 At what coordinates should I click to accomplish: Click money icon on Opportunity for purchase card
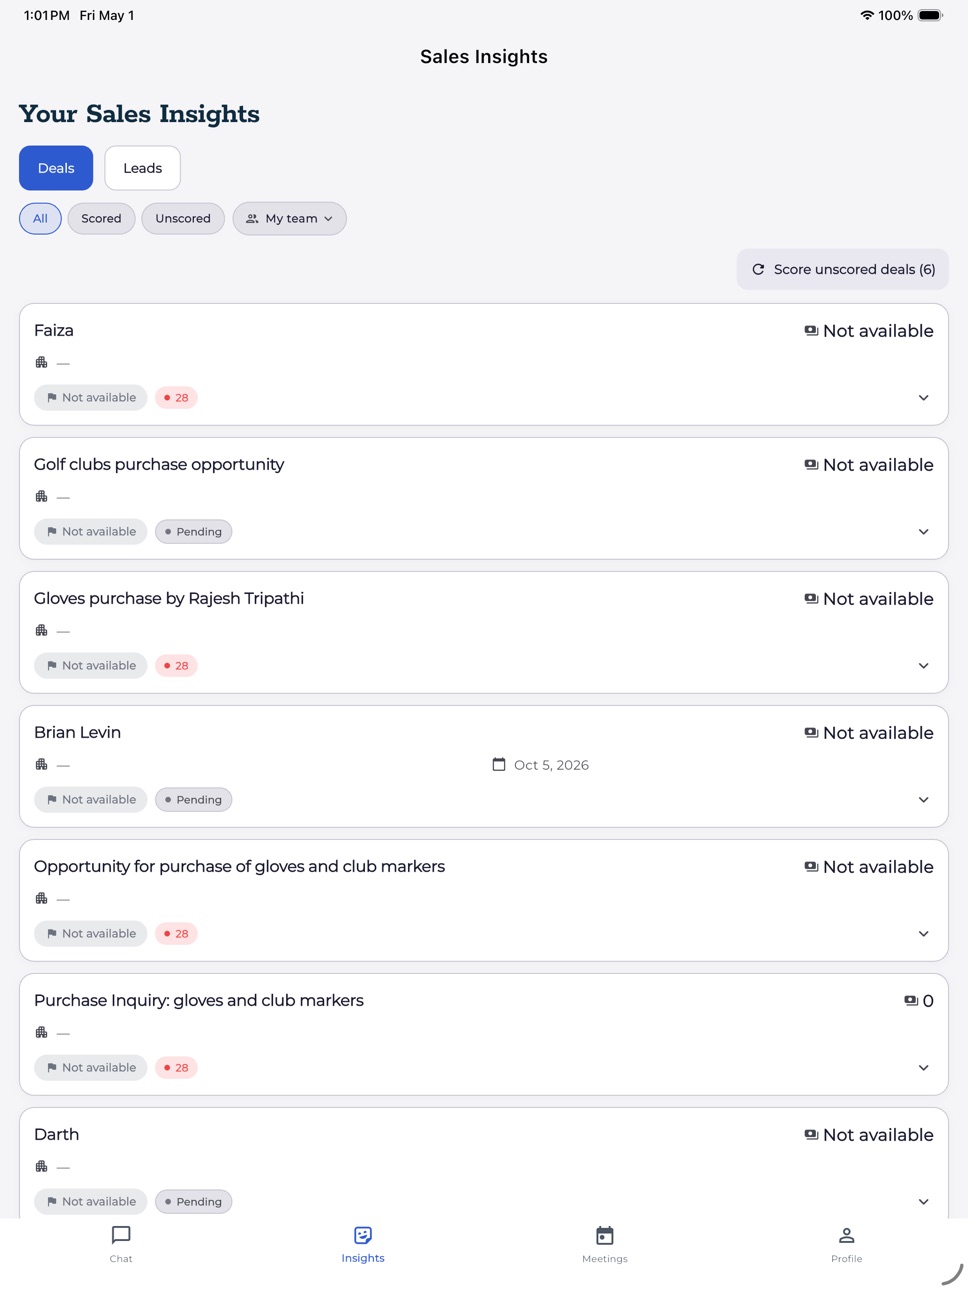tap(811, 867)
